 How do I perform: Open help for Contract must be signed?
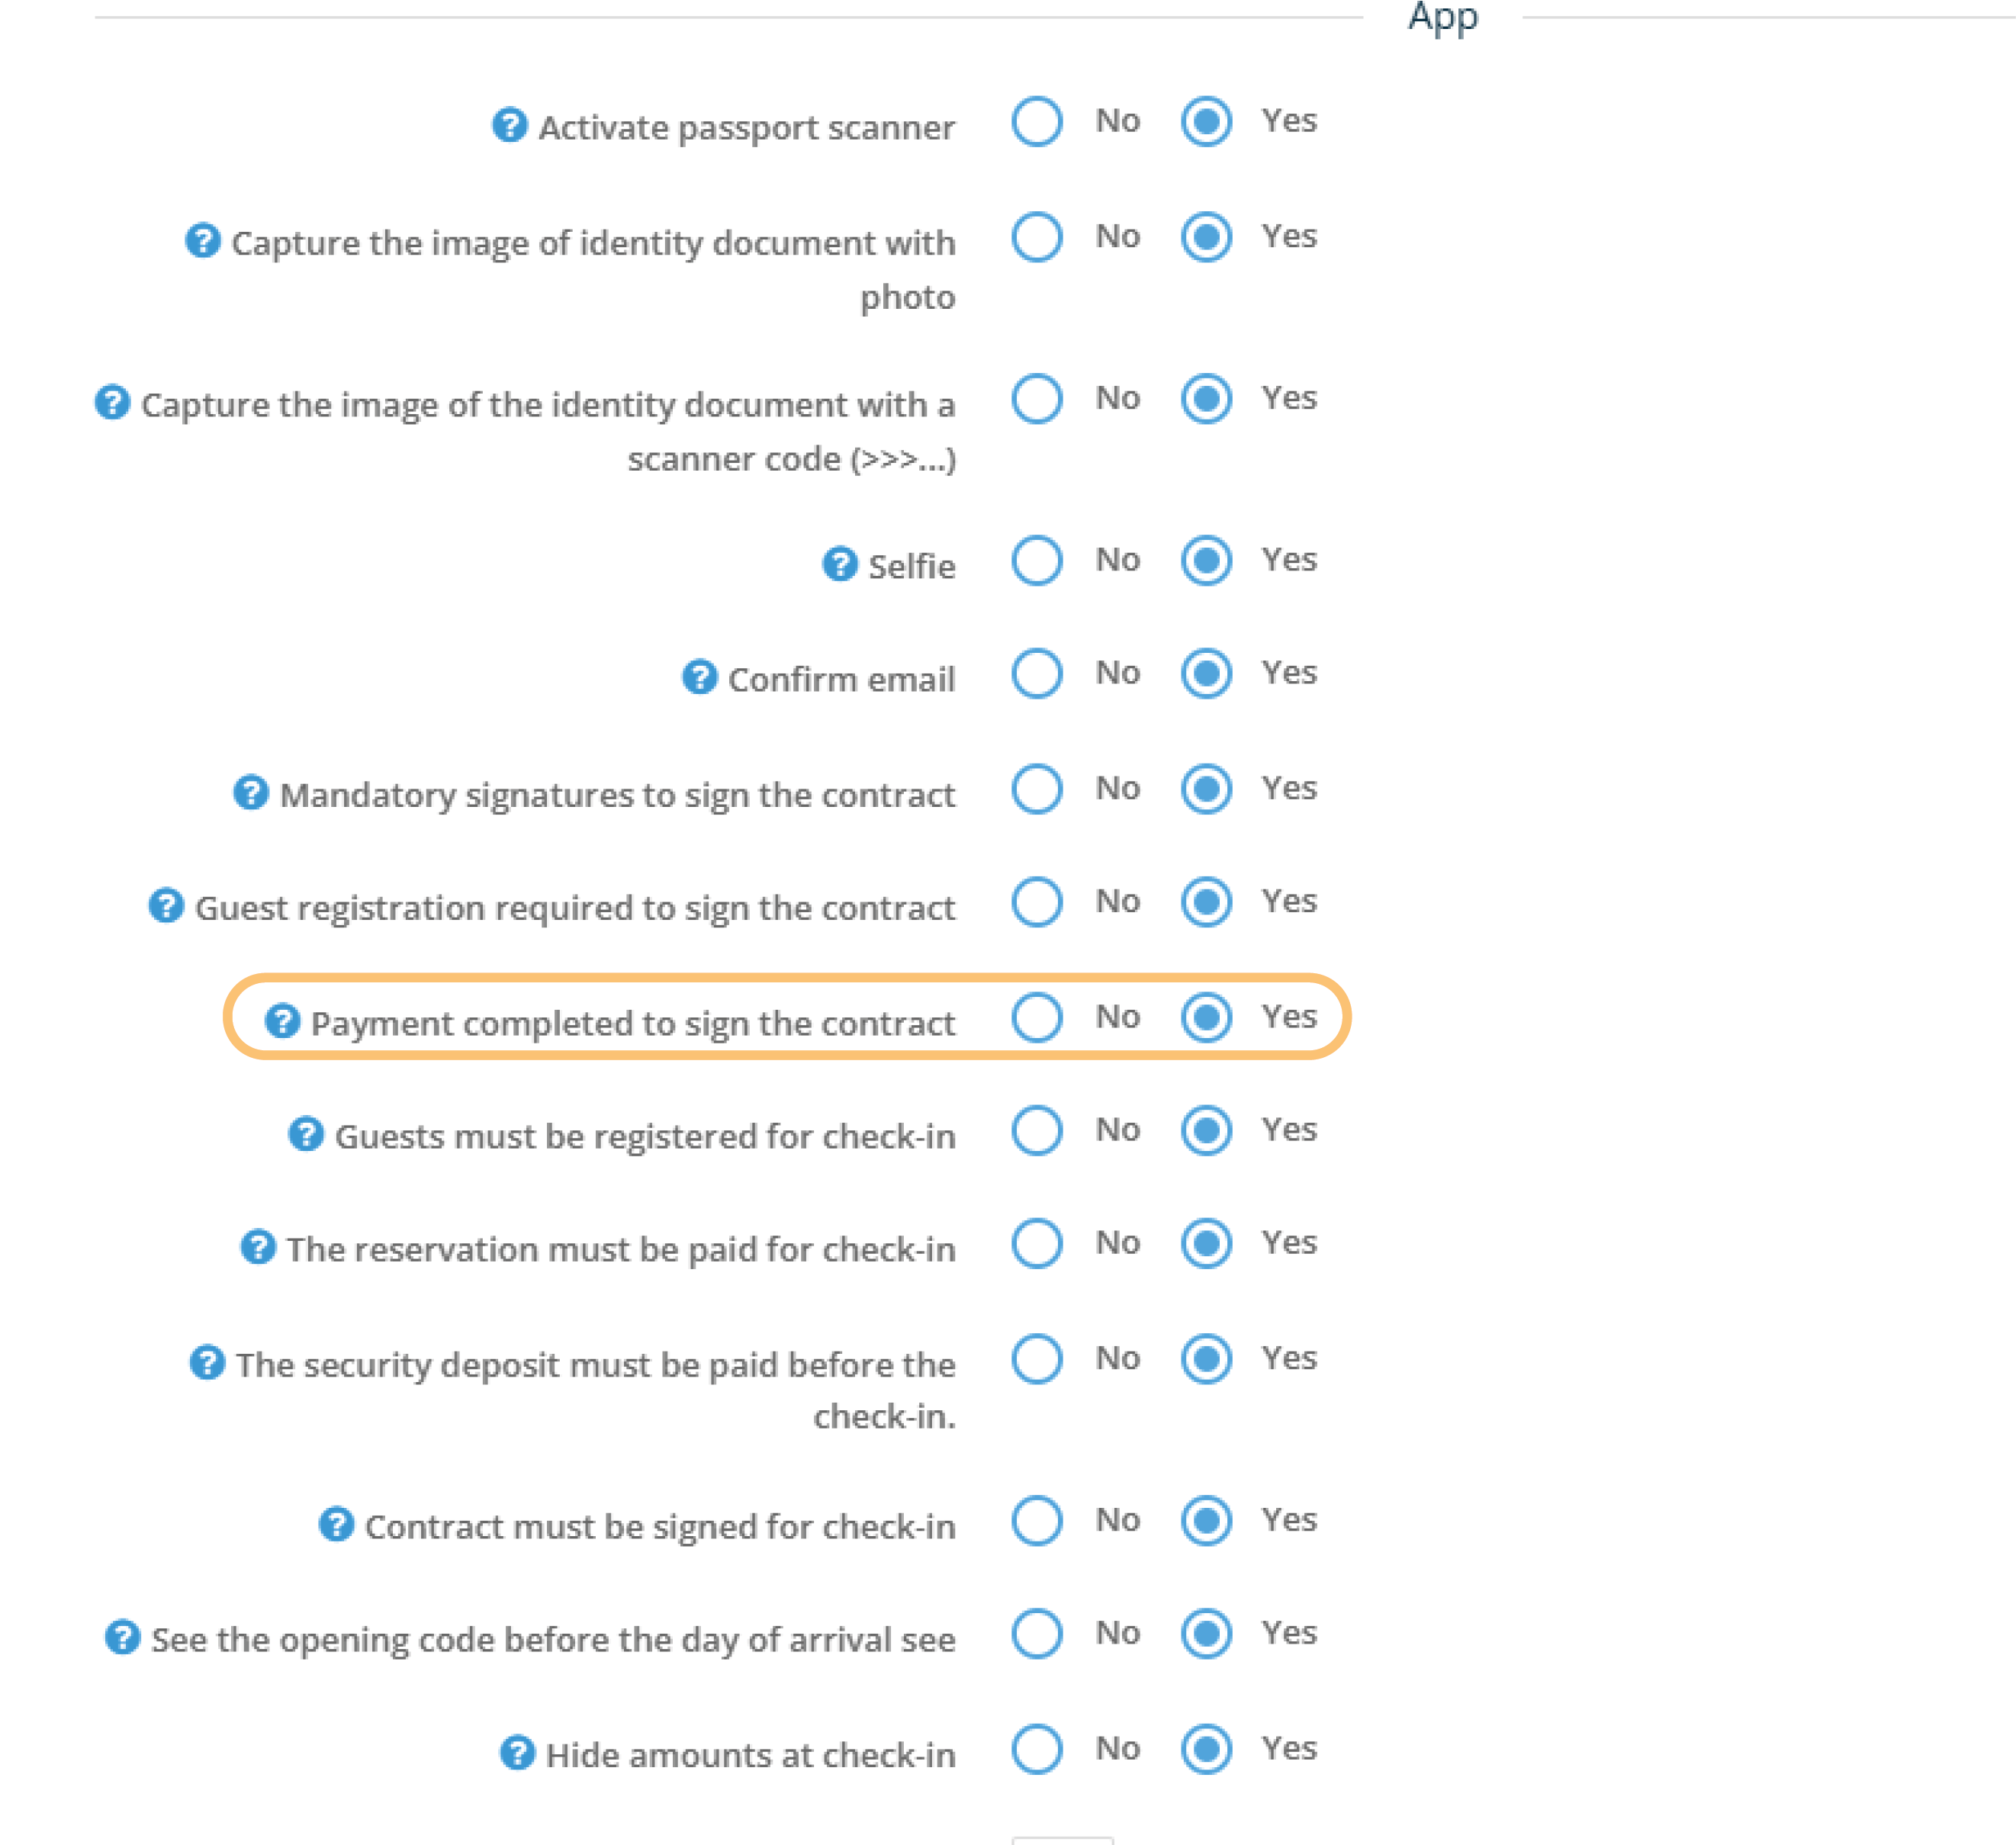coord(336,1524)
